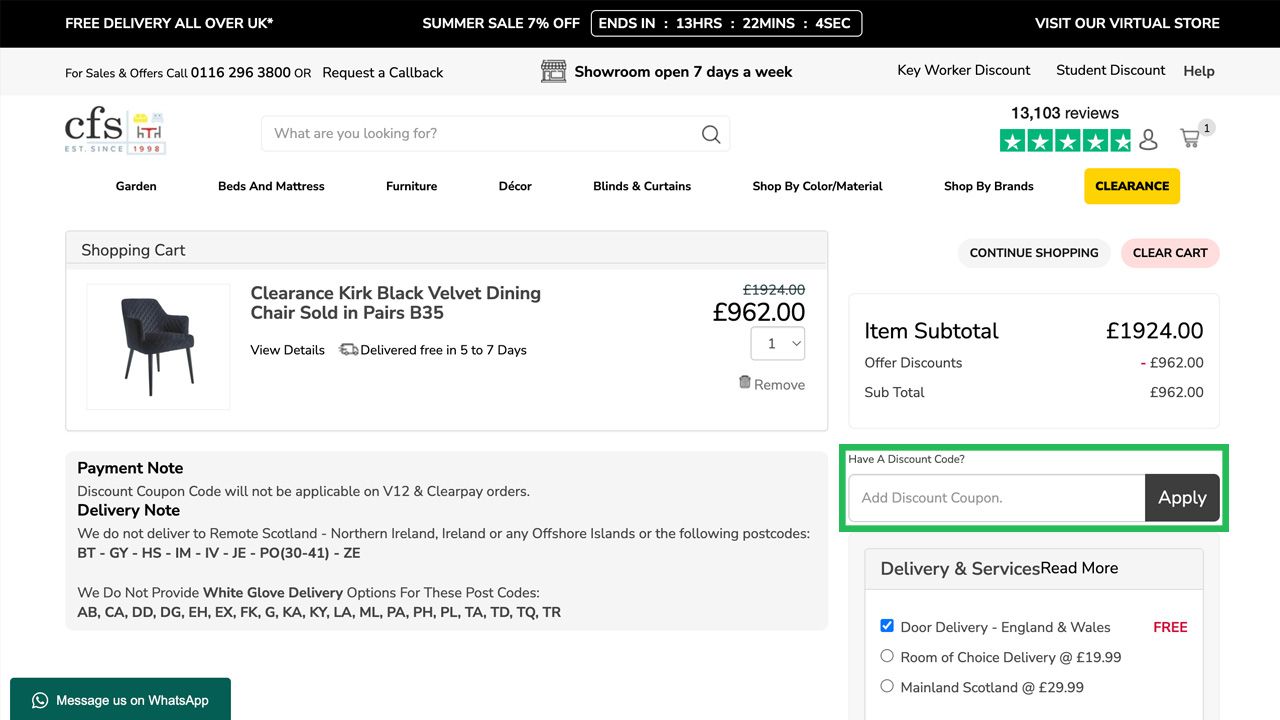The width and height of the screenshot is (1280, 720).
Task: Click the WhatsApp message icon
Action: tap(40, 700)
